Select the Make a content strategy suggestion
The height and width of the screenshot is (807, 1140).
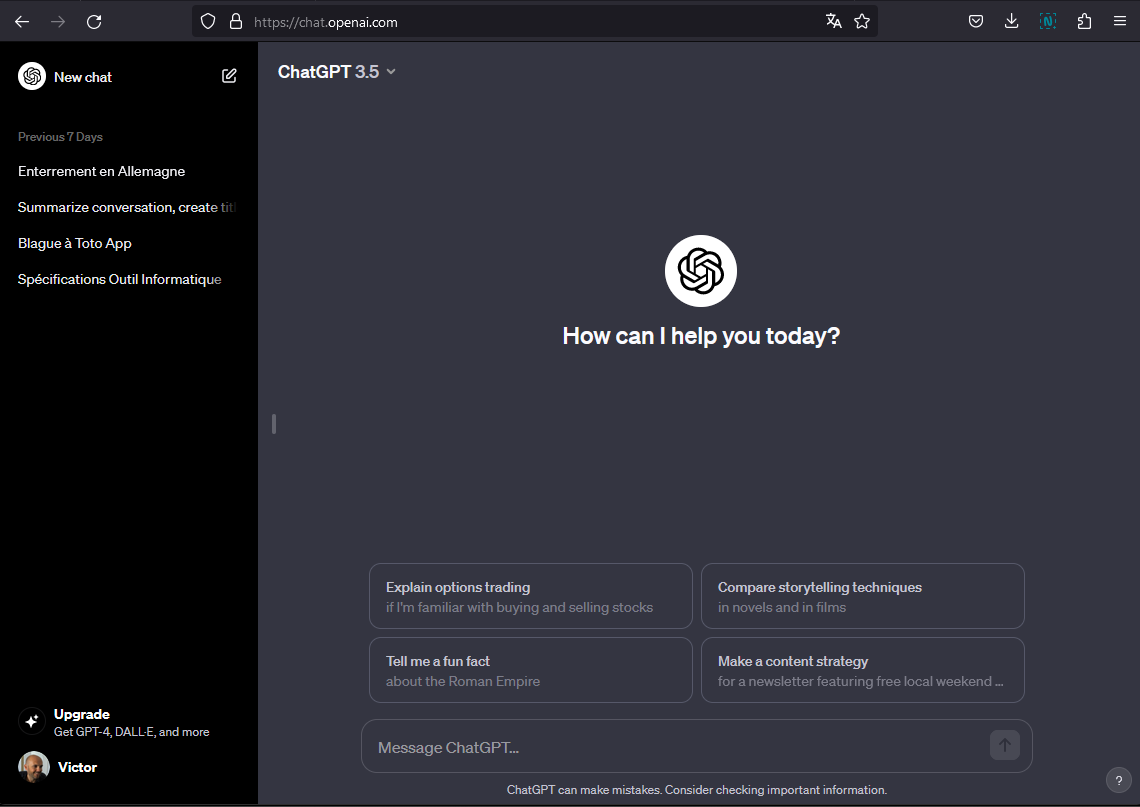point(862,670)
